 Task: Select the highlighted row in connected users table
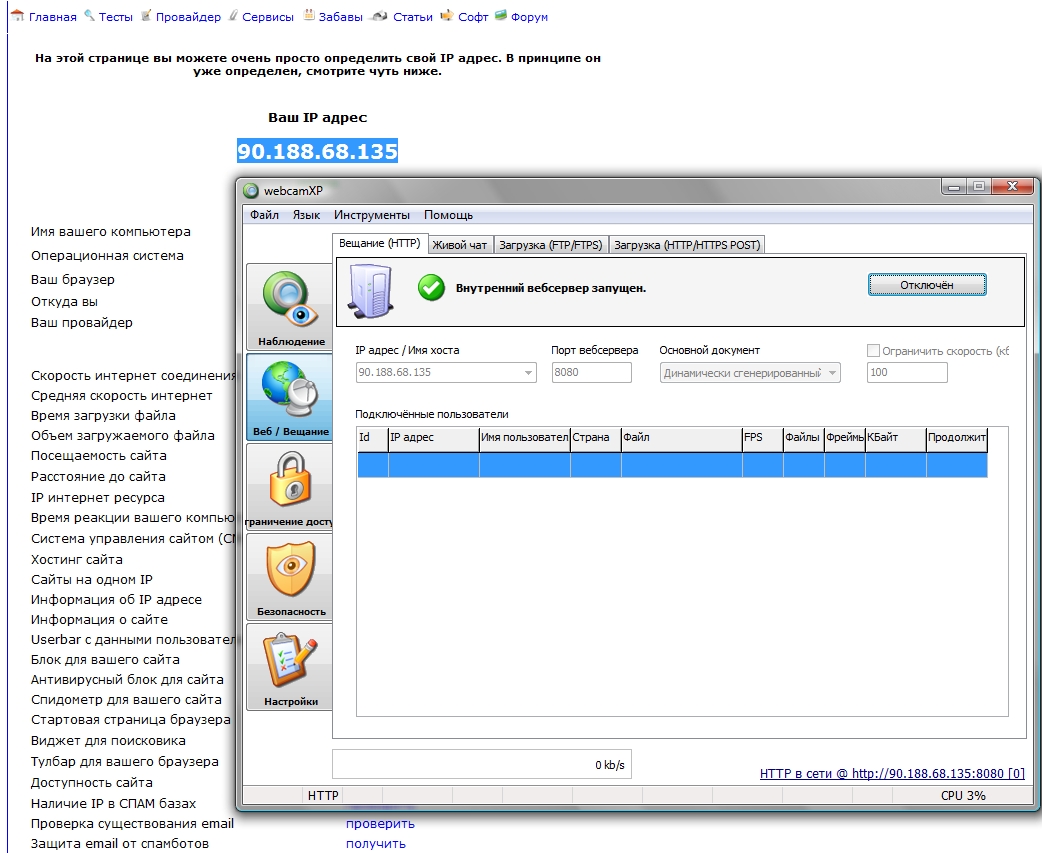coord(672,465)
